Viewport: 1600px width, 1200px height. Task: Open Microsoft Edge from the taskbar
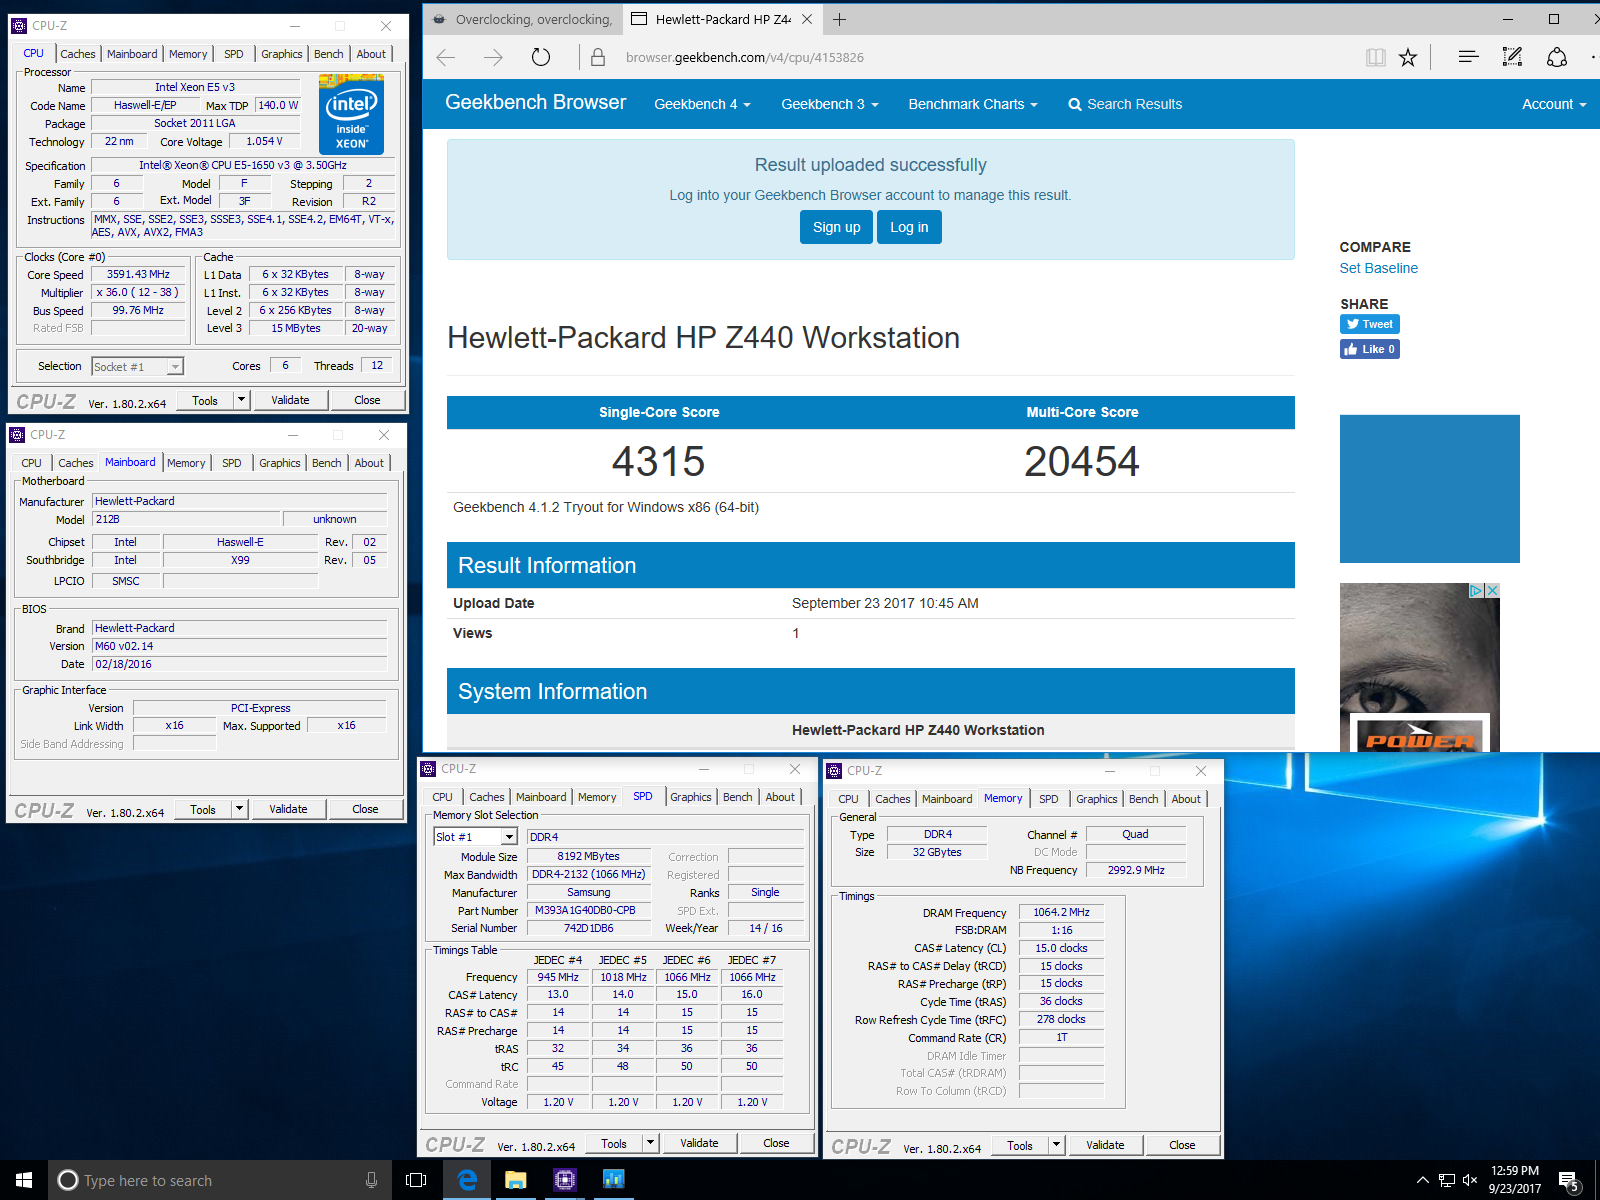(466, 1180)
